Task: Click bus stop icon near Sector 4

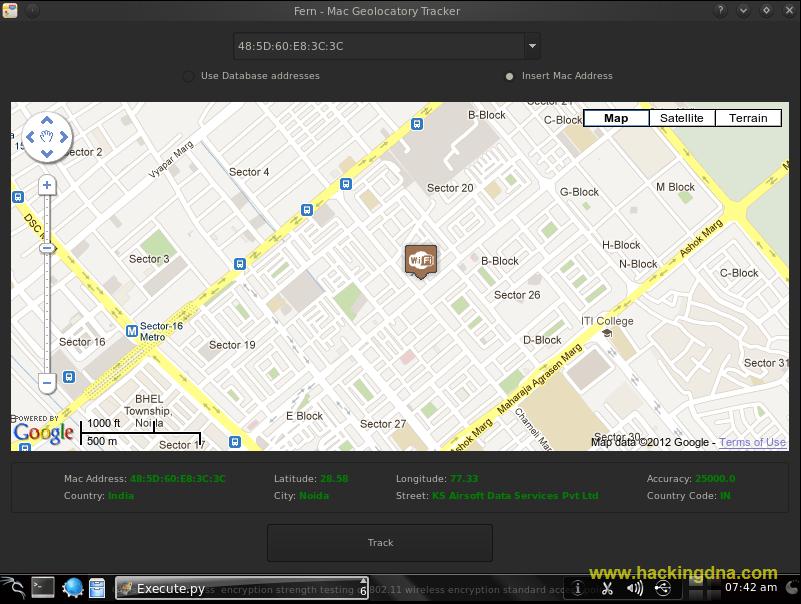Action: [307, 210]
